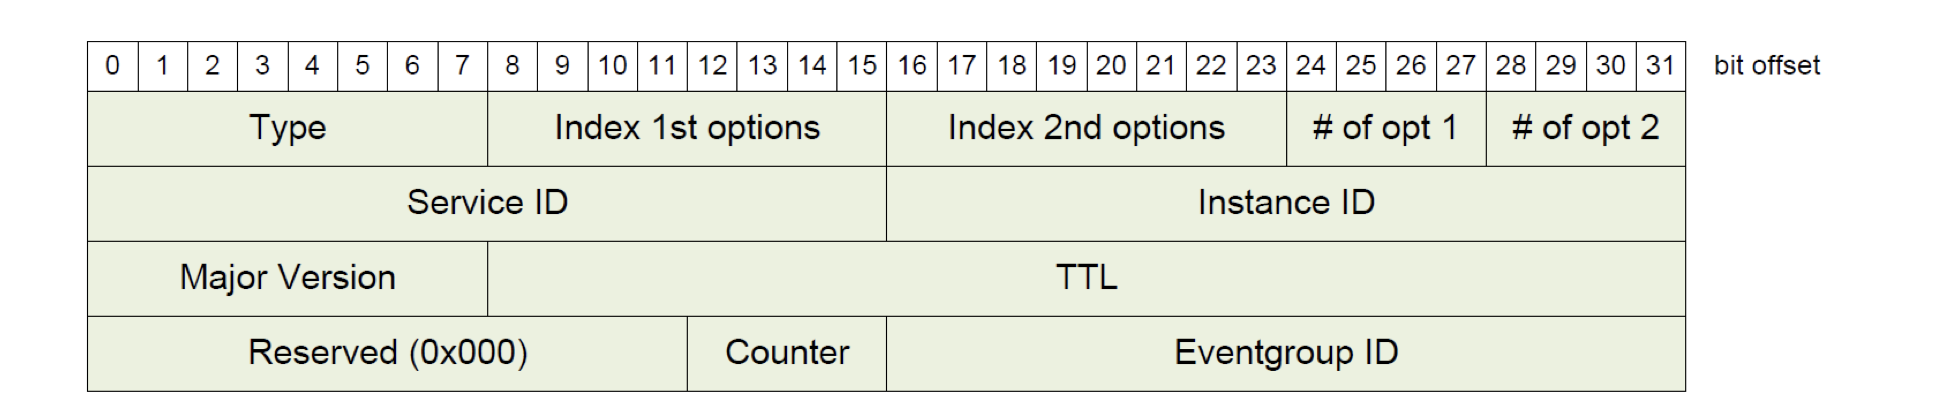The width and height of the screenshot is (1944, 420).
Task: Click bit offset cell 16
Action: tap(911, 66)
